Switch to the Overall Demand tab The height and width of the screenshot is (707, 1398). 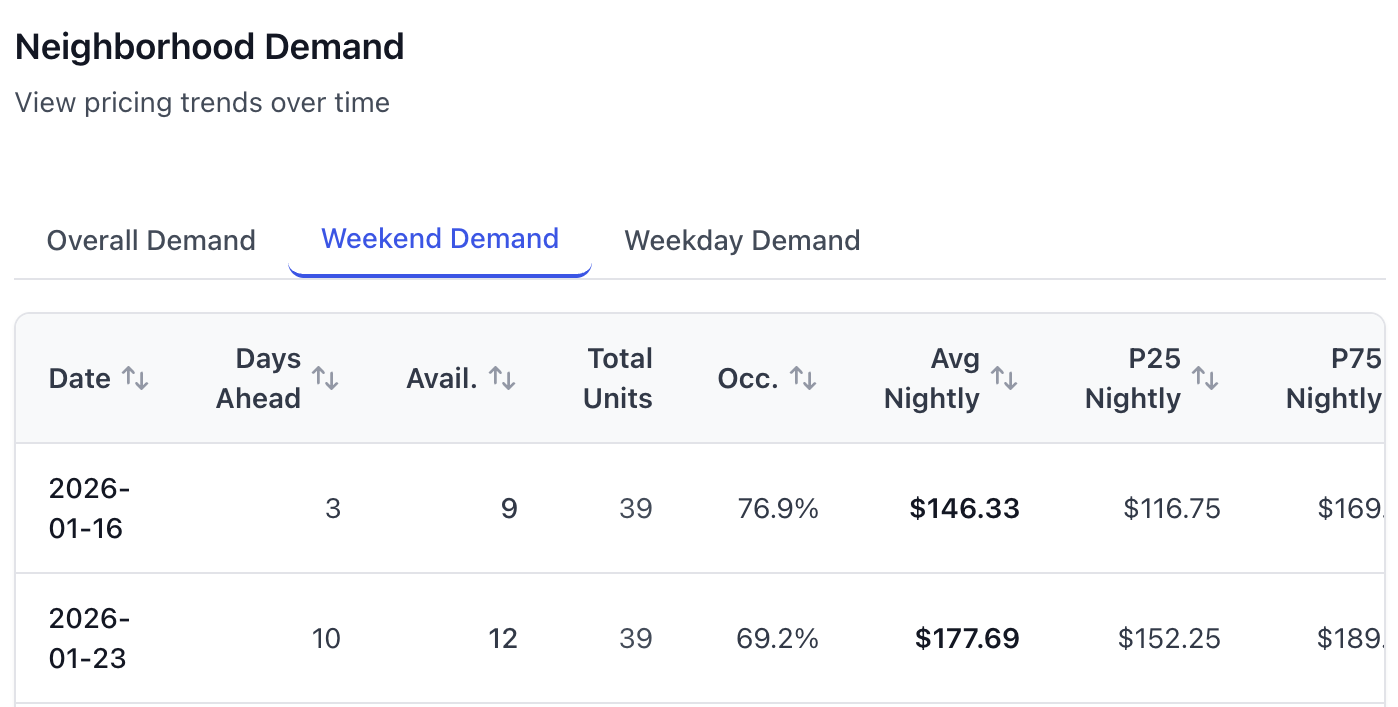point(151,241)
